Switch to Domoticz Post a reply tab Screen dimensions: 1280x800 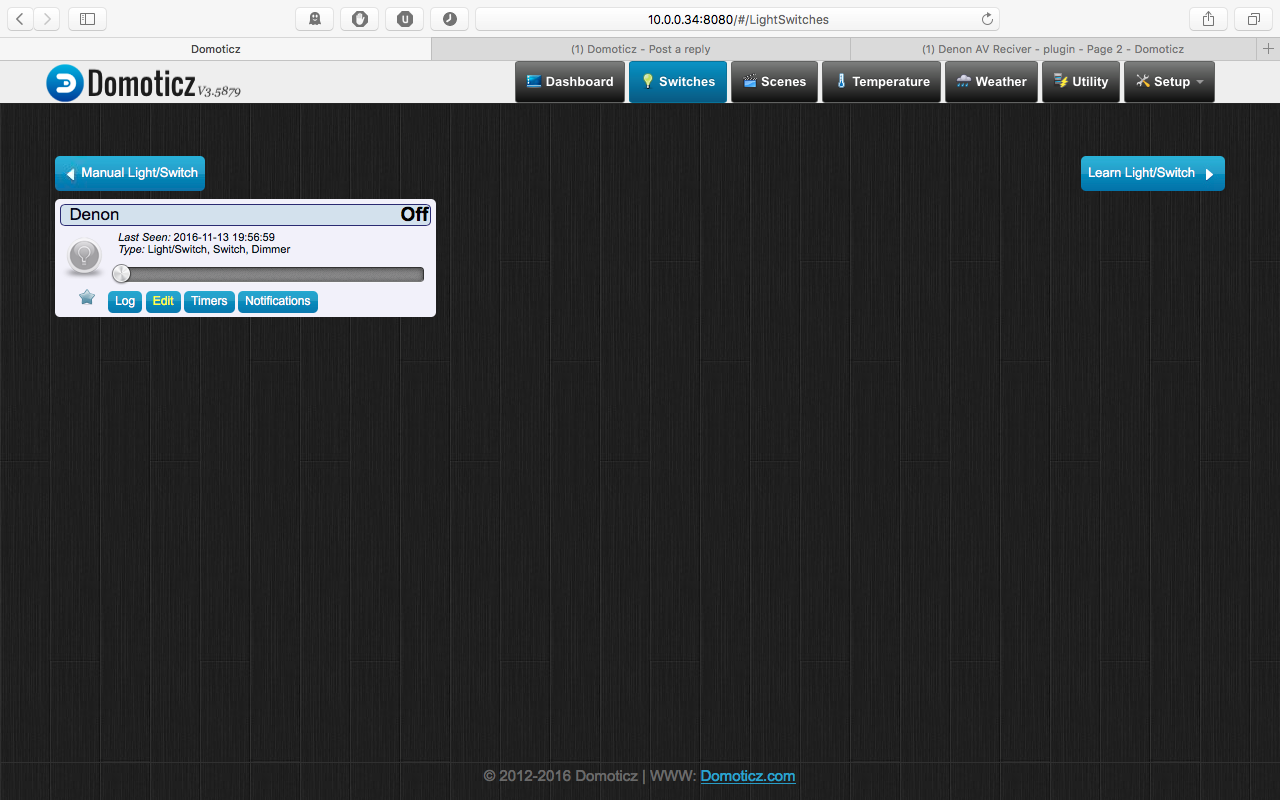(641, 49)
